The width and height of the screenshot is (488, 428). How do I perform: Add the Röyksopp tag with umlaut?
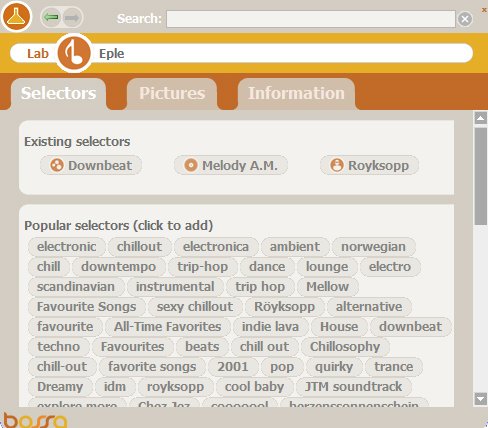[285, 307]
